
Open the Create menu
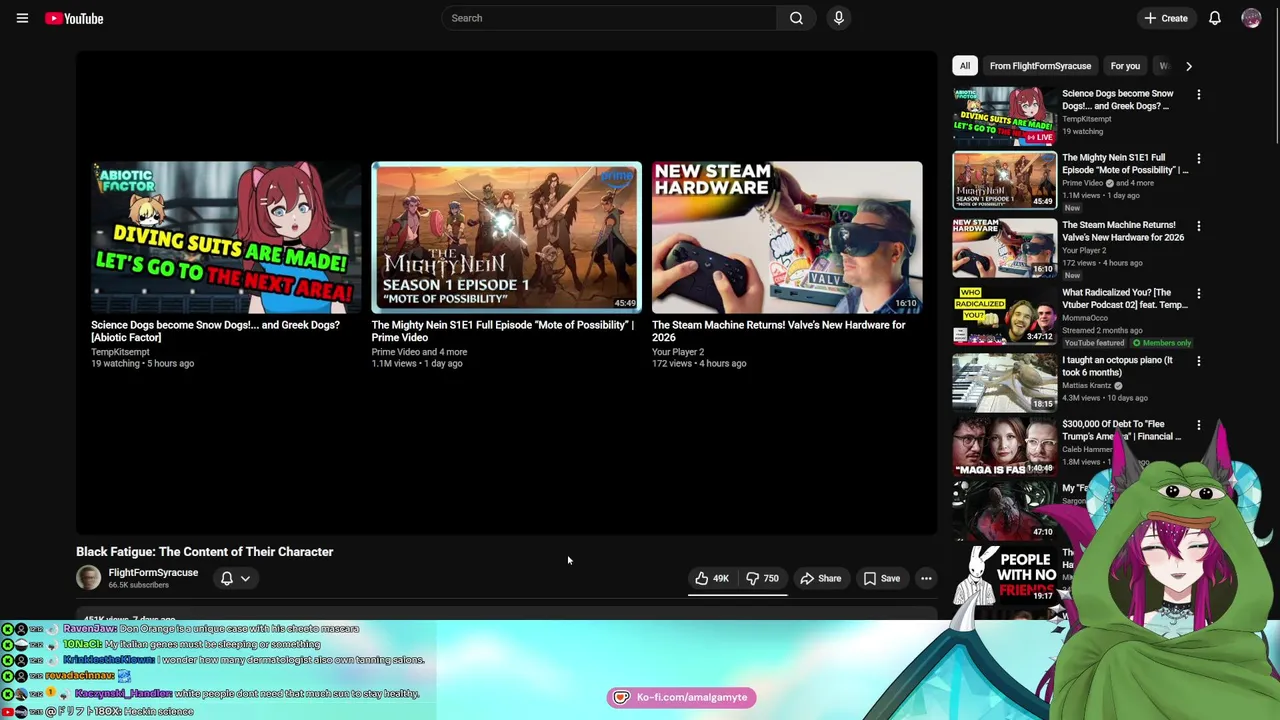1166,18
